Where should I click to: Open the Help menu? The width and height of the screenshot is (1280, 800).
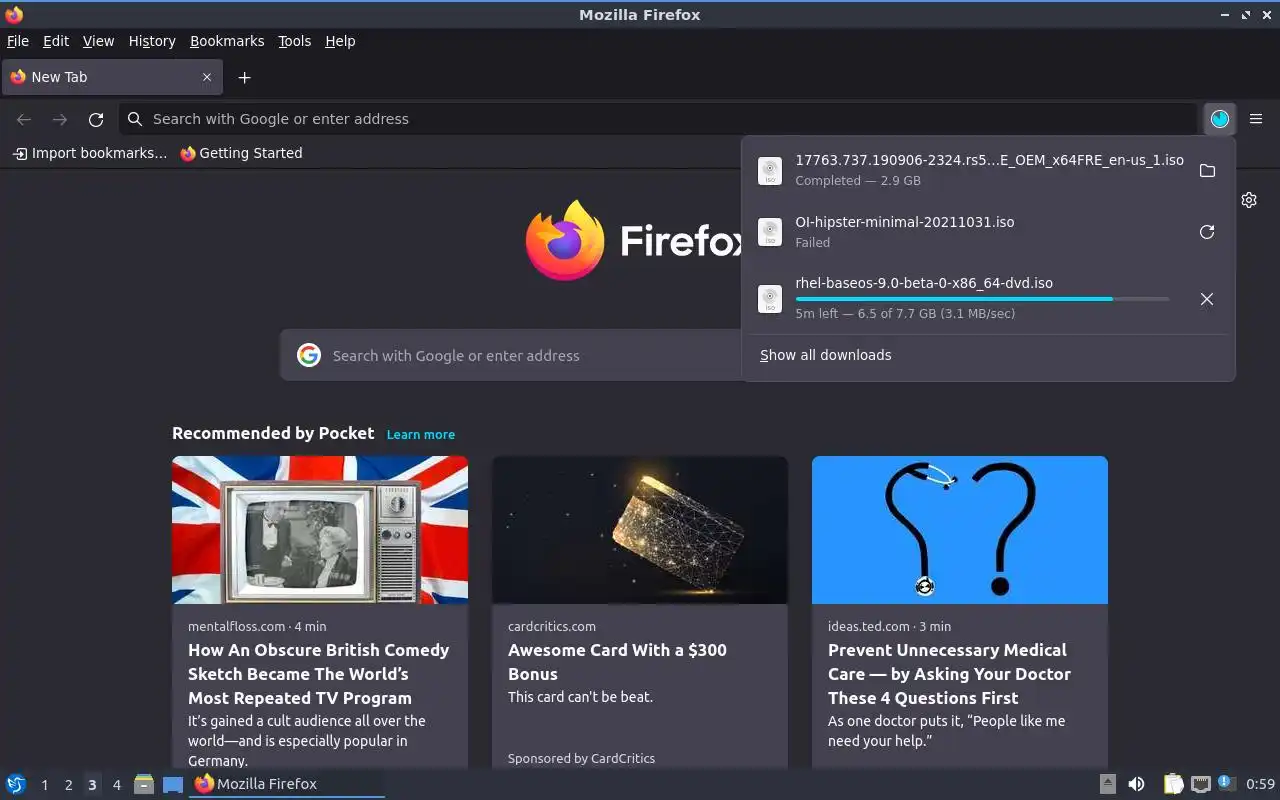pos(340,41)
